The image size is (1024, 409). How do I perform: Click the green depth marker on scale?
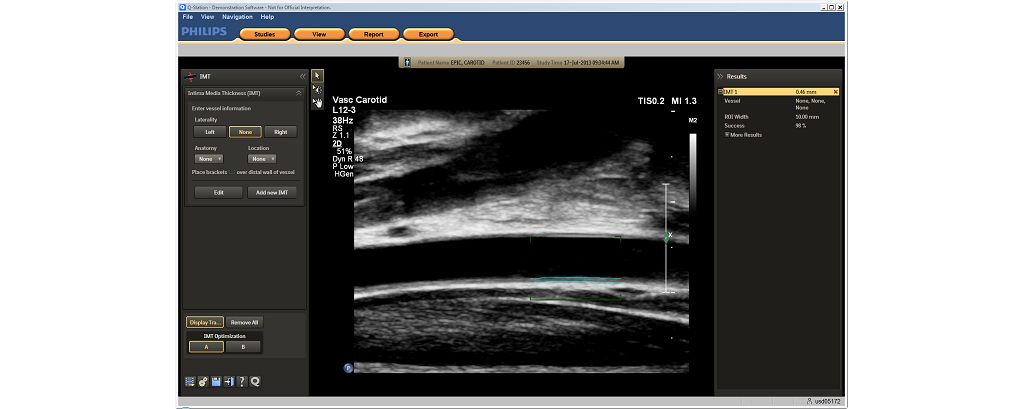coord(666,238)
